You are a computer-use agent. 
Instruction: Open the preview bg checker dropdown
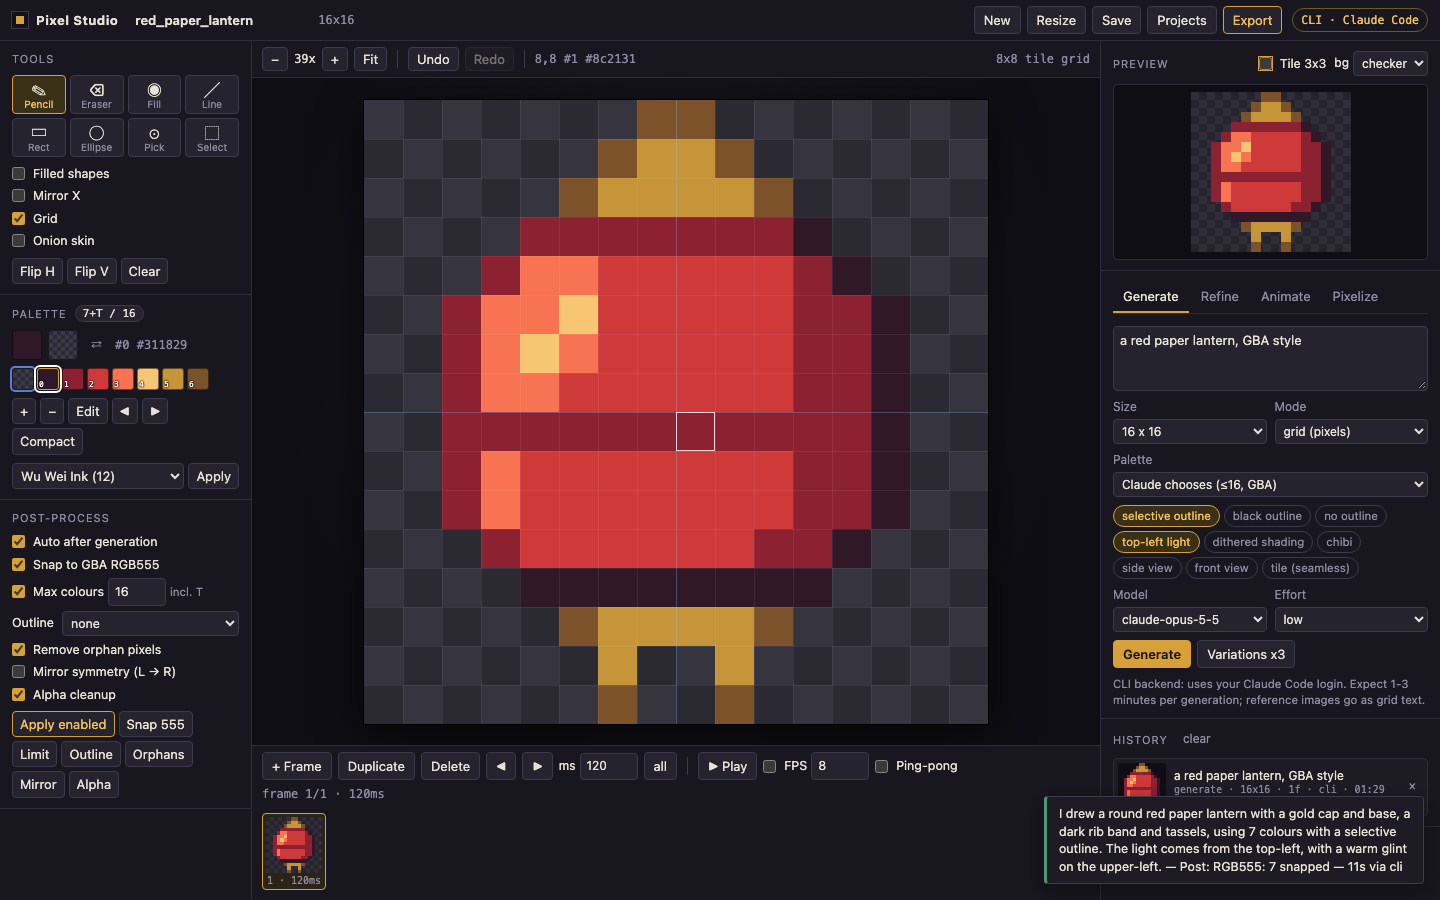(x=1392, y=64)
